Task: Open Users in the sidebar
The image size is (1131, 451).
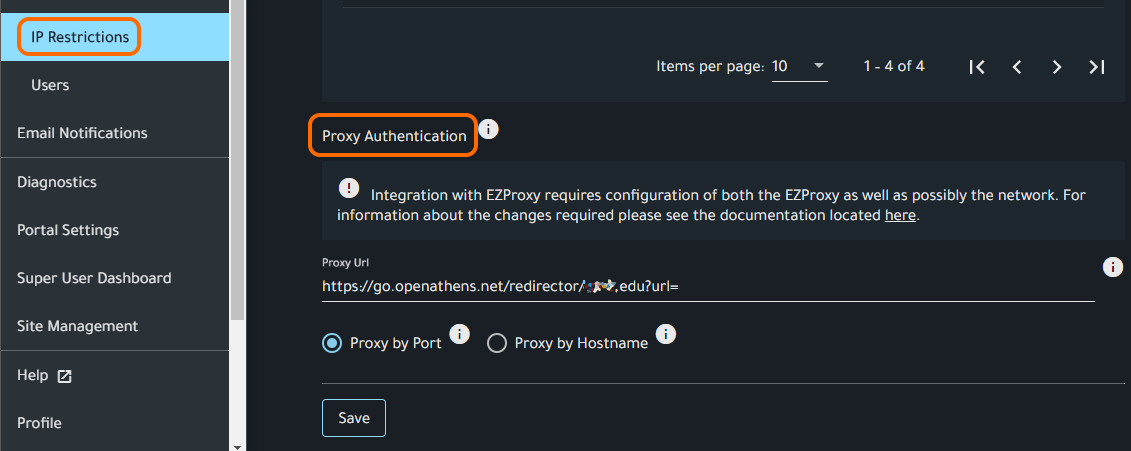Action: click(50, 85)
